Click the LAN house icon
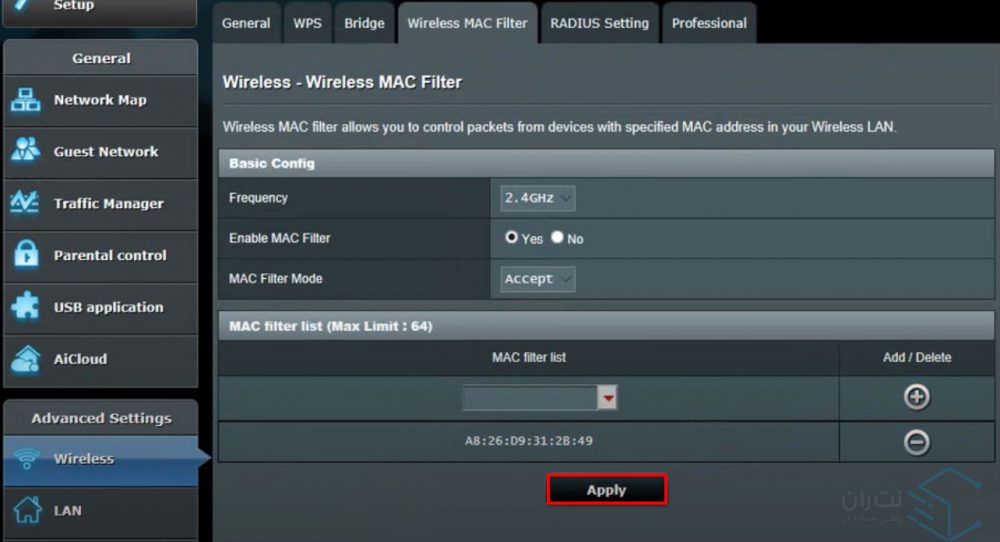Viewport: 1000px width, 542px height. (25, 511)
